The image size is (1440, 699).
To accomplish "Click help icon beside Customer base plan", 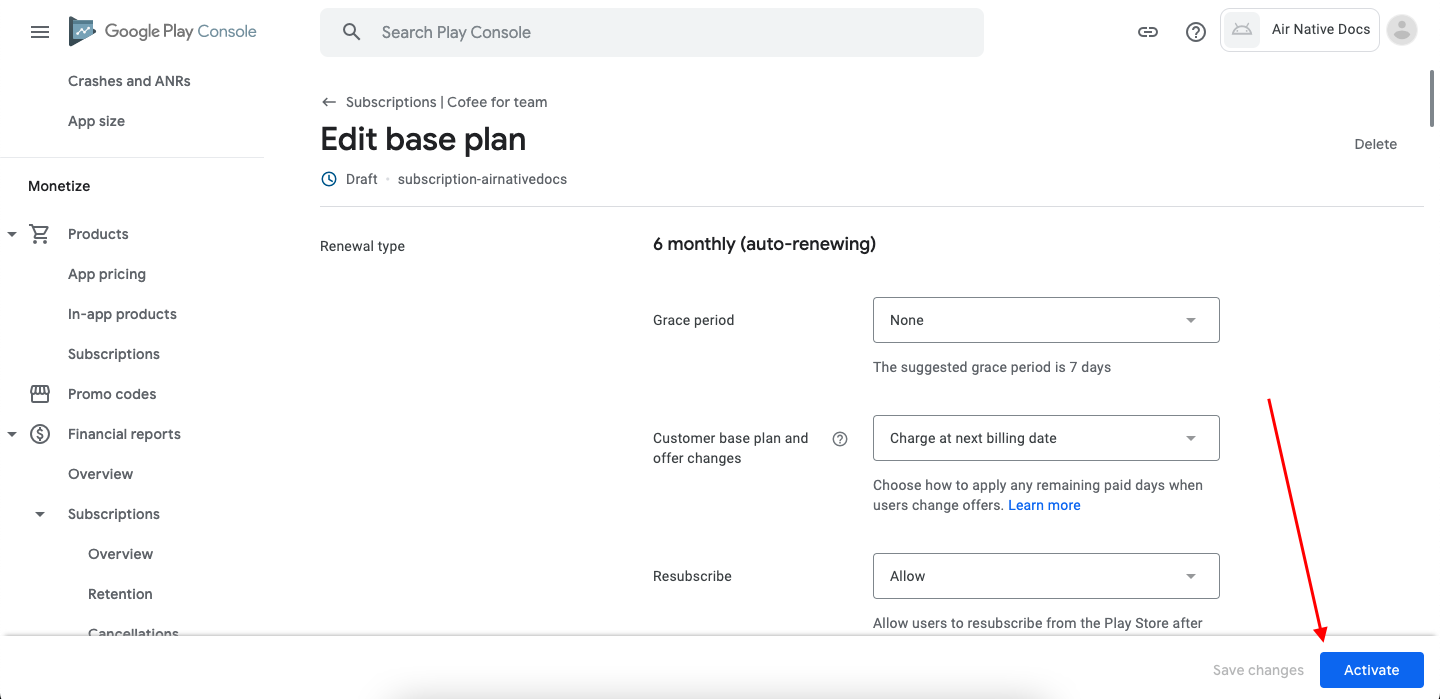I will point(840,438).
